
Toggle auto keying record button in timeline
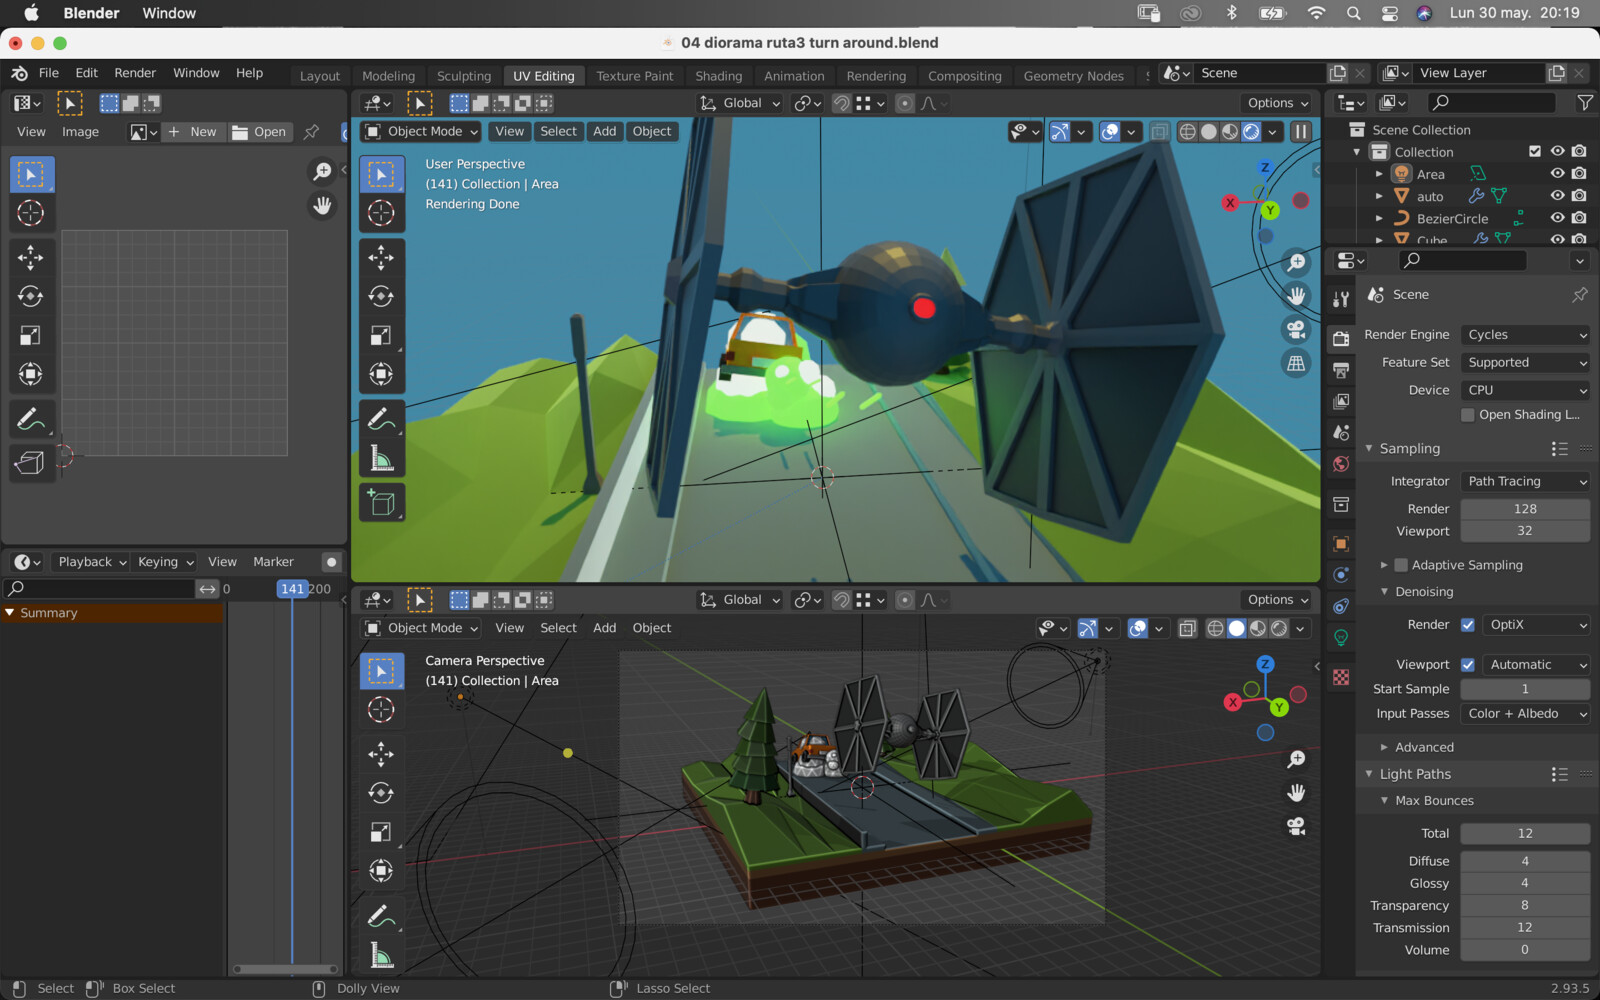pyautogui.click(x=332, y=562)
